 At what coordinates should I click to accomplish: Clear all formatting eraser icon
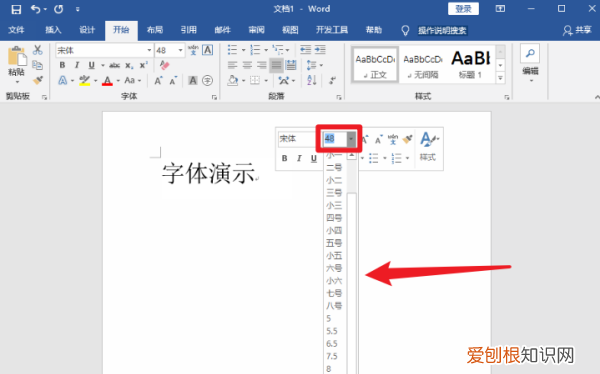coord(165,65)
